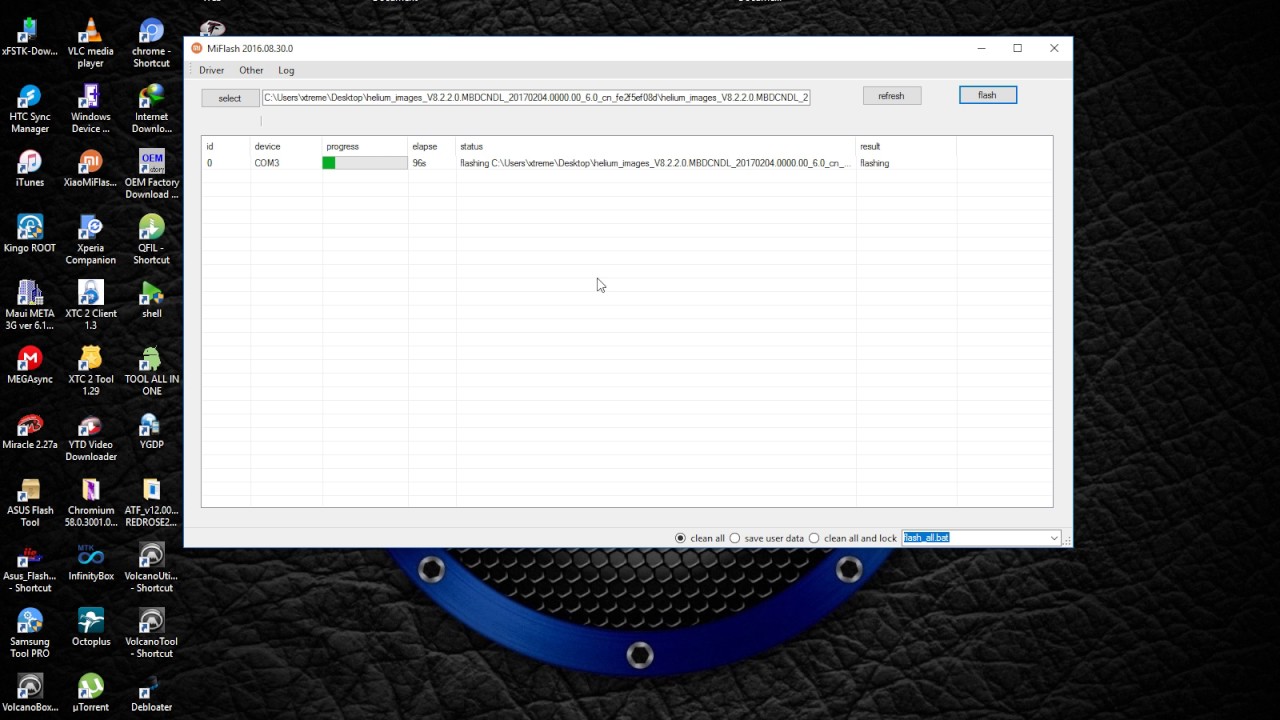Open Xperia Companion icon
Screen dimensions: 1280x720
coord(91,240)
